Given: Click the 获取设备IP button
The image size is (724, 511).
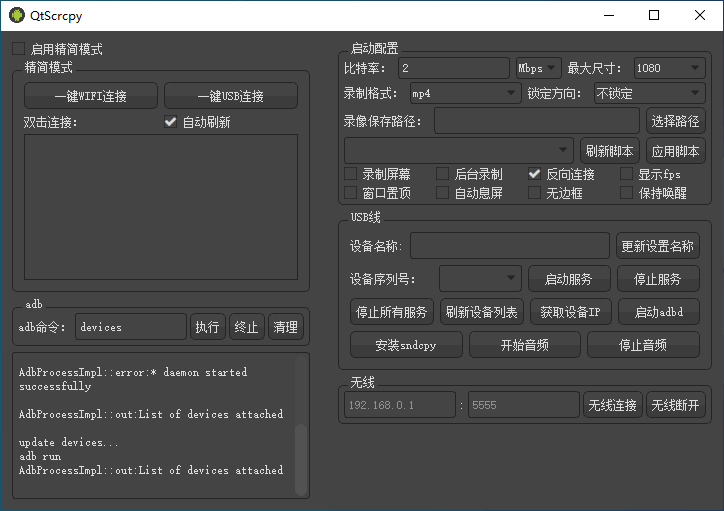Looking at the screenshot, I should [x=570, y=312].
